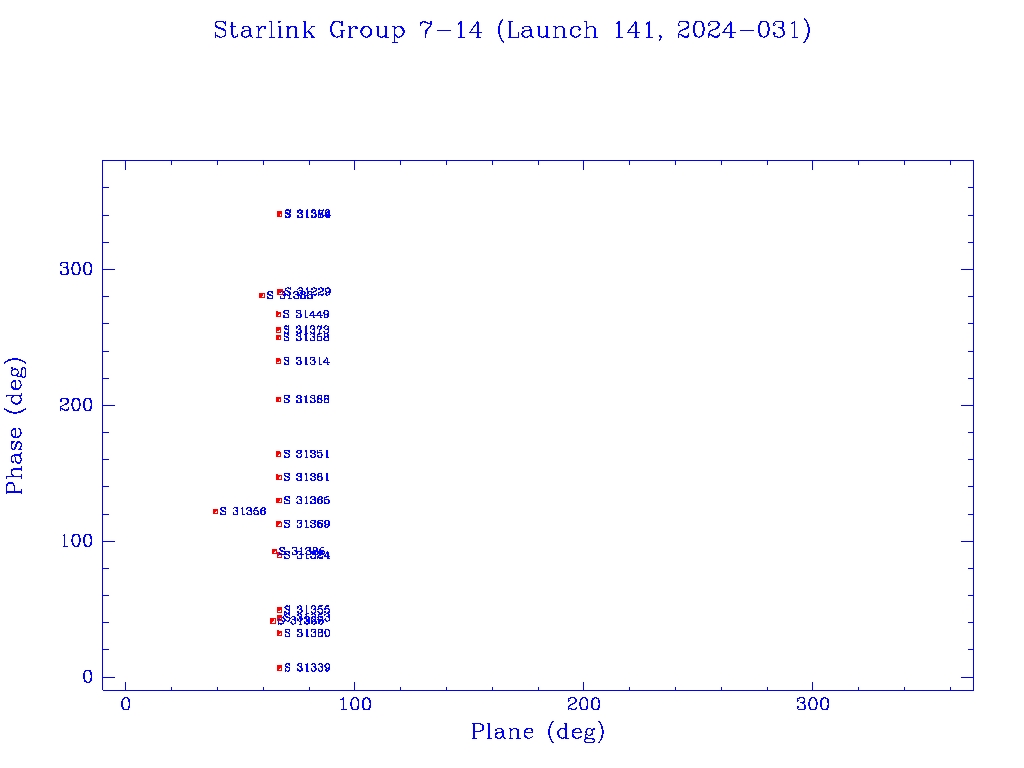The image size is (1024, 768).
Task: Click the 300 tick label on Plane axis
Action: coord(812,704)
